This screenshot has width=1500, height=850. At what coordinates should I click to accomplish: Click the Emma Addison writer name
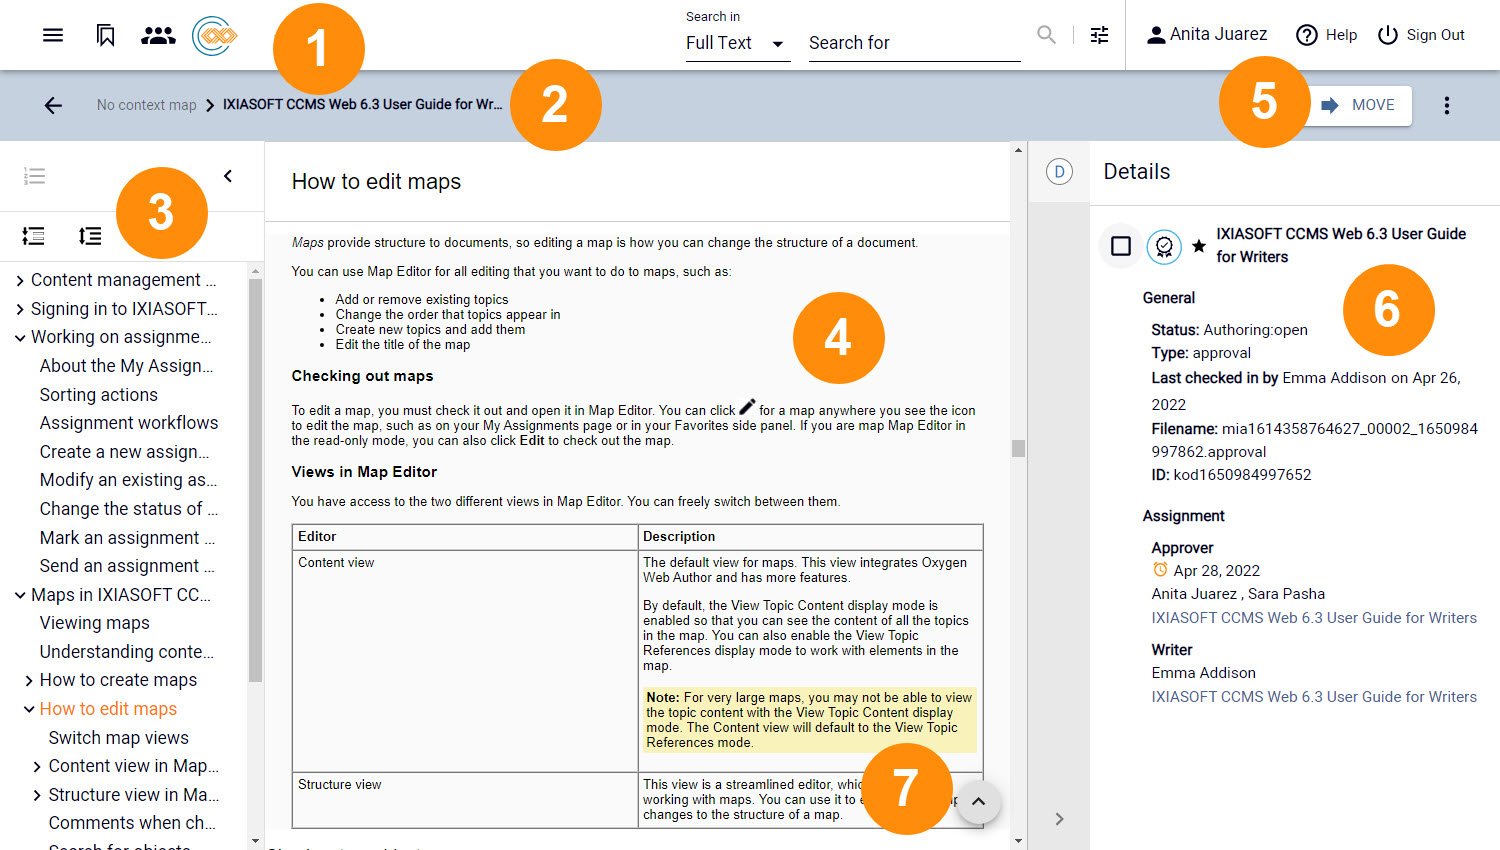[1203, 673]
